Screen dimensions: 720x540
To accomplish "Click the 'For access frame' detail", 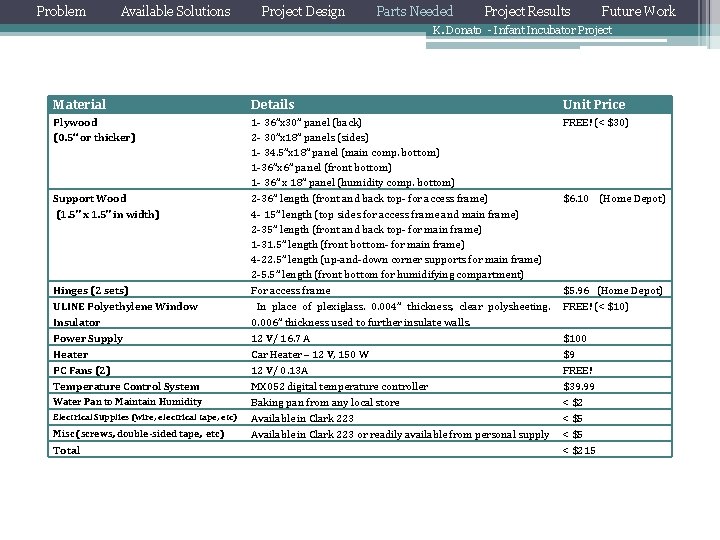I will (x=291, y=291).
